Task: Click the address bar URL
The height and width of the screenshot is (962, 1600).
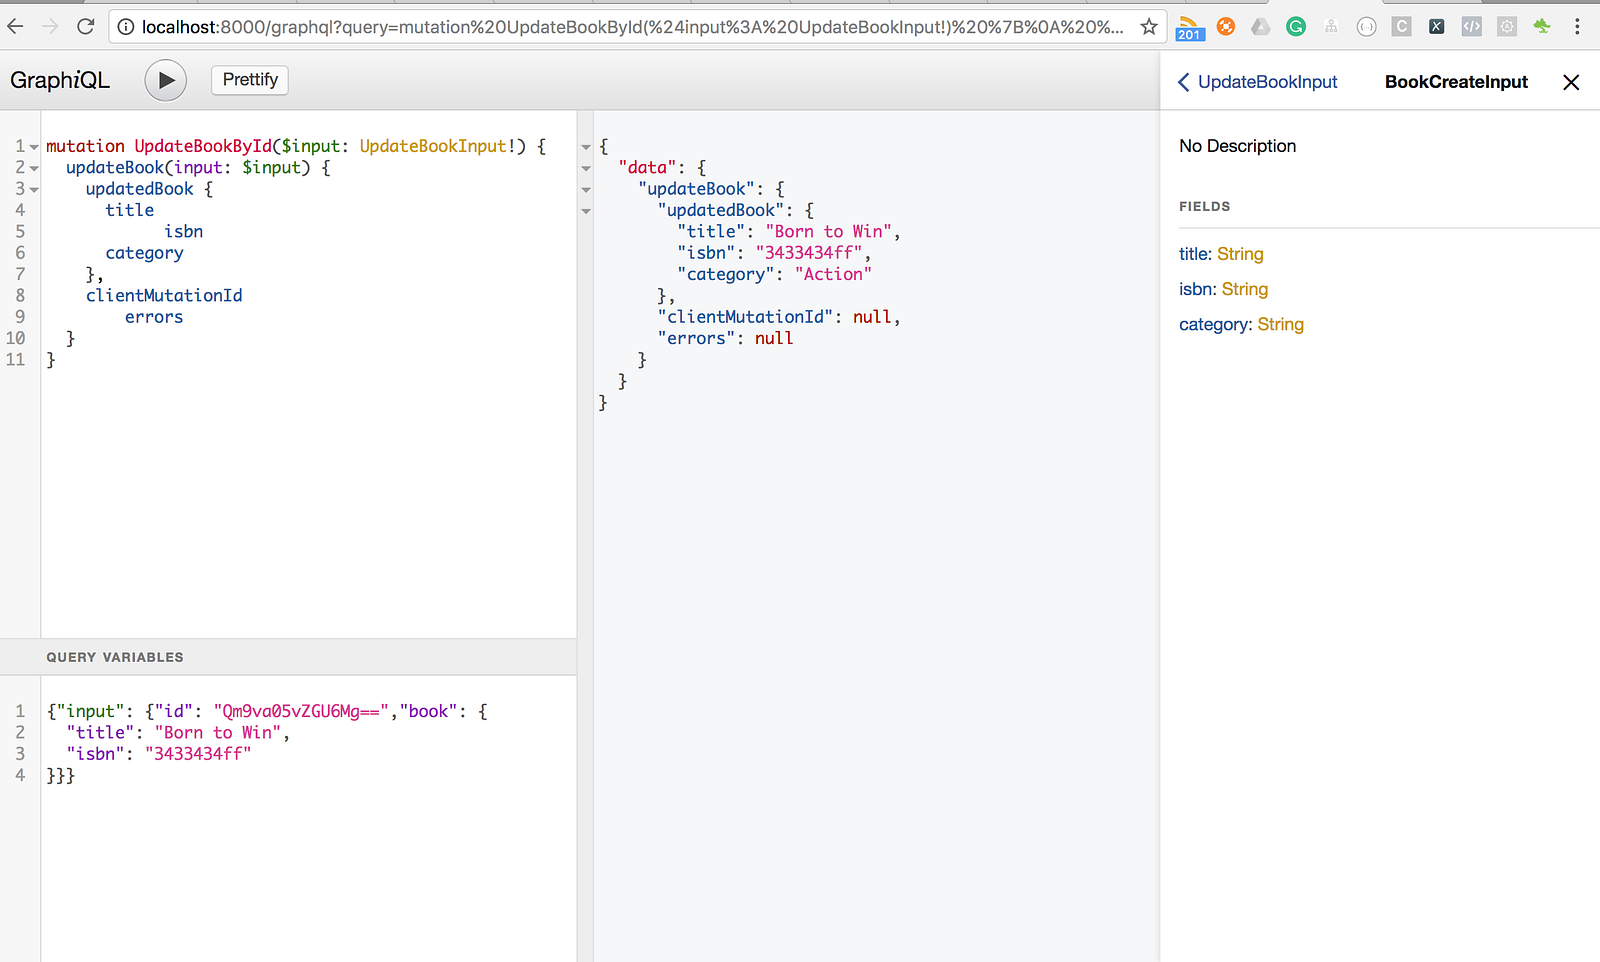Action: coord(632,27)
